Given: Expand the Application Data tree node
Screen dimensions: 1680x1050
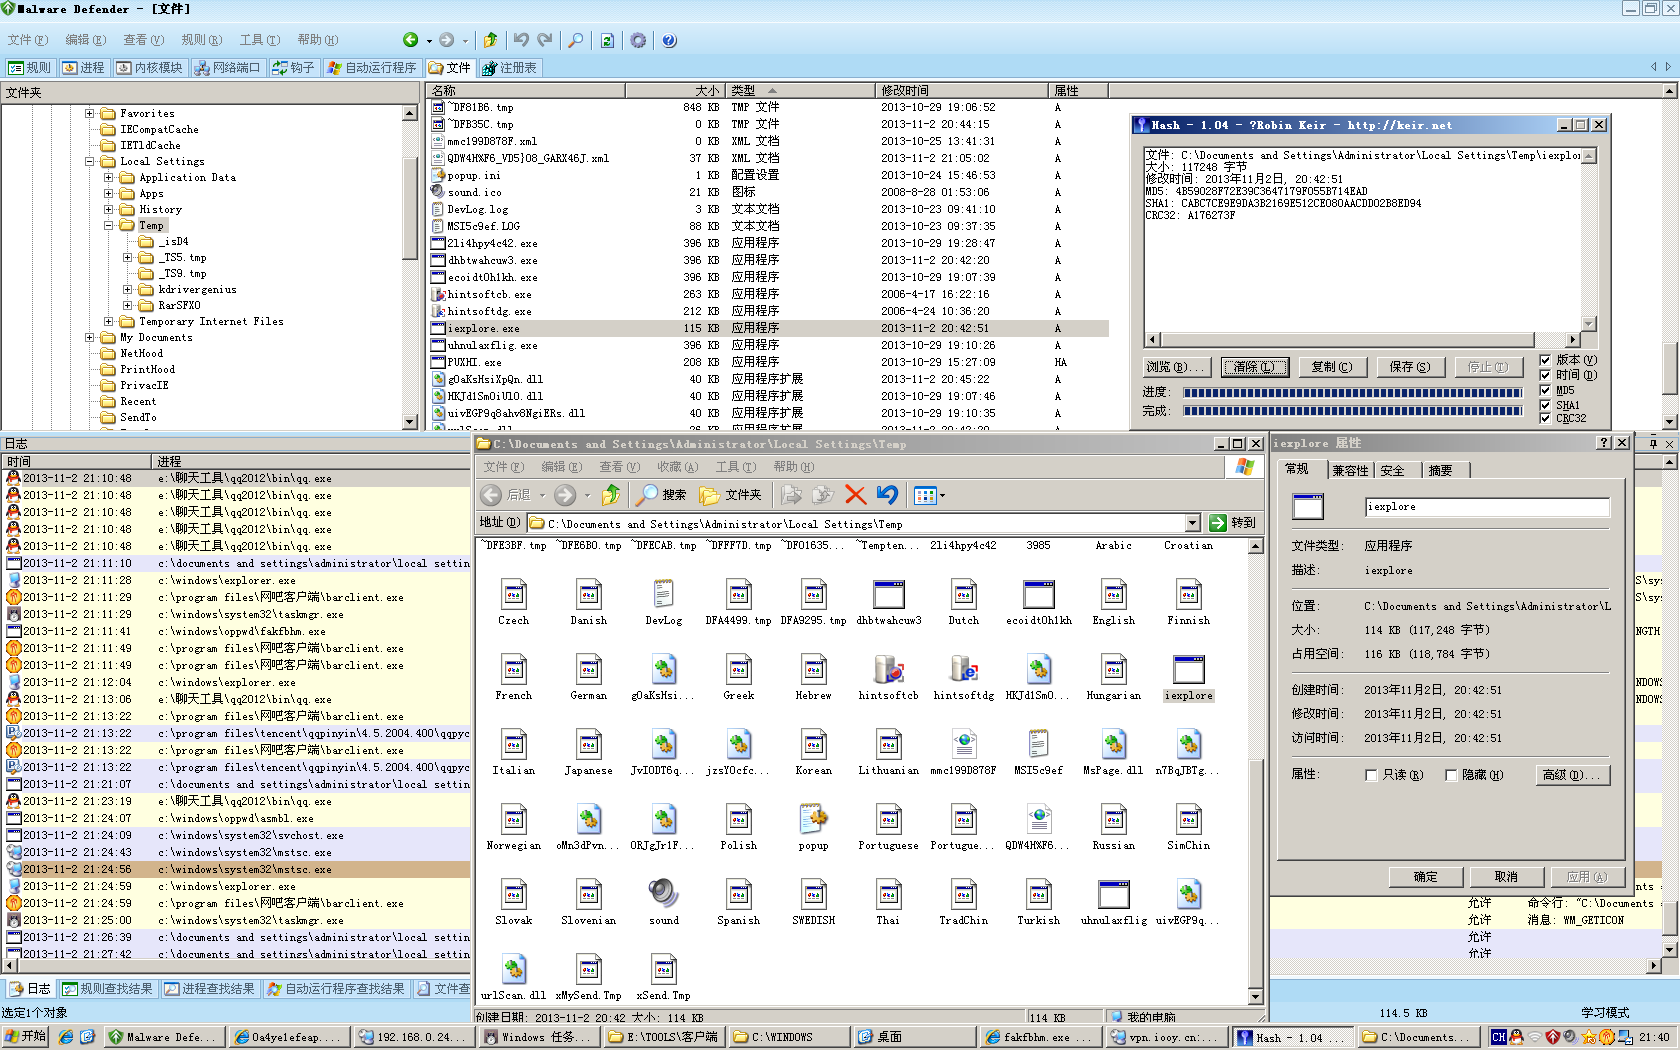Looking at the screenshot, I should click(x=109, y=178).
